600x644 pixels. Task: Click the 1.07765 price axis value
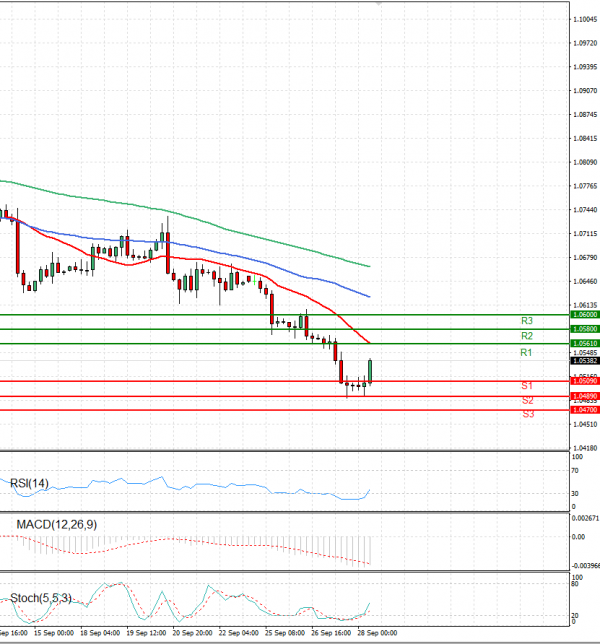pyautogui.click(x=585, y=186)
